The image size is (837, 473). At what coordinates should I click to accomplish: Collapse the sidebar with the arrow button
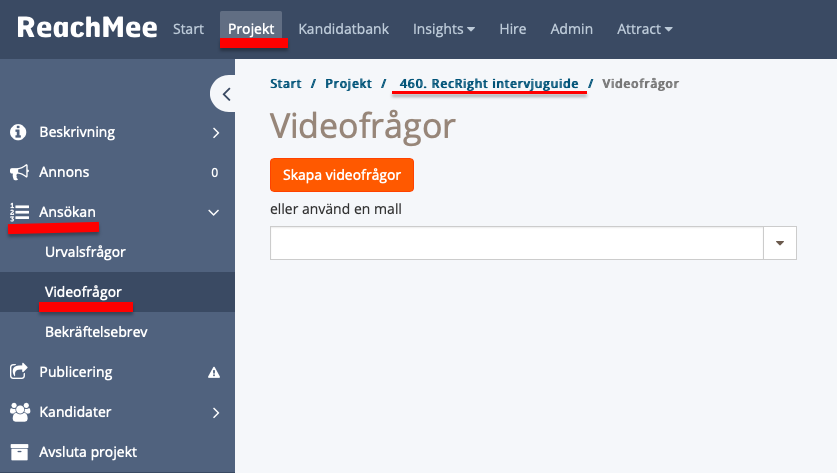tap(224, 94)
